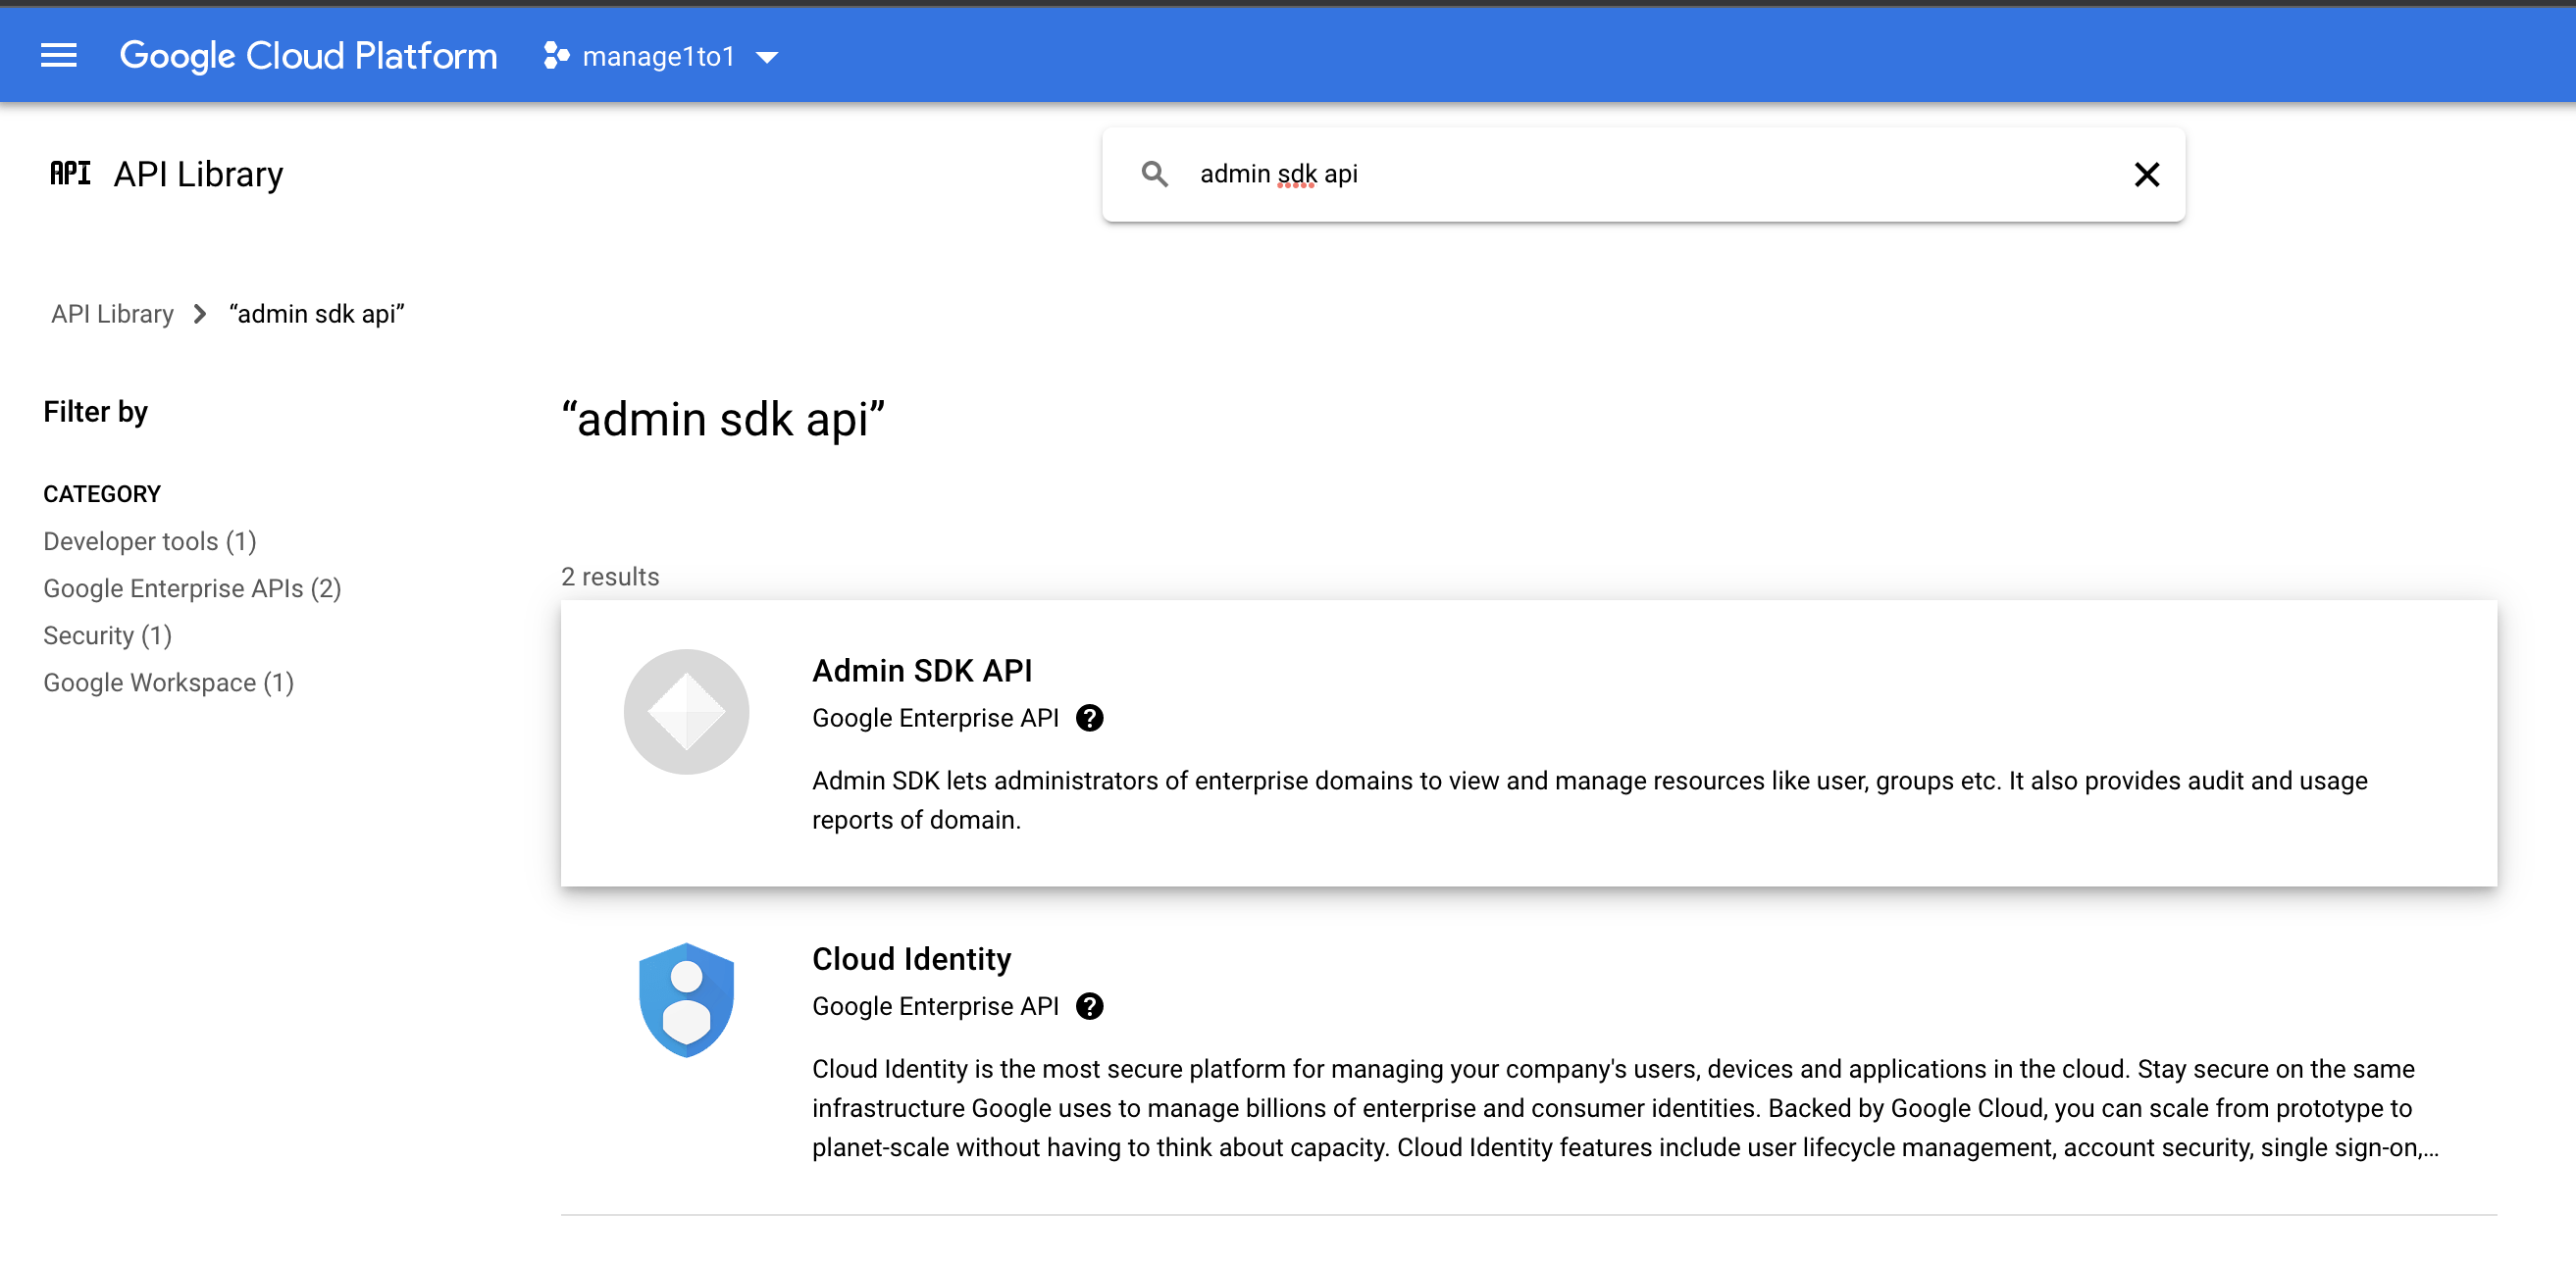Click the Cloud Identity shield icon
This screenshot has width=2576, height=1265.
point(686,1000)
